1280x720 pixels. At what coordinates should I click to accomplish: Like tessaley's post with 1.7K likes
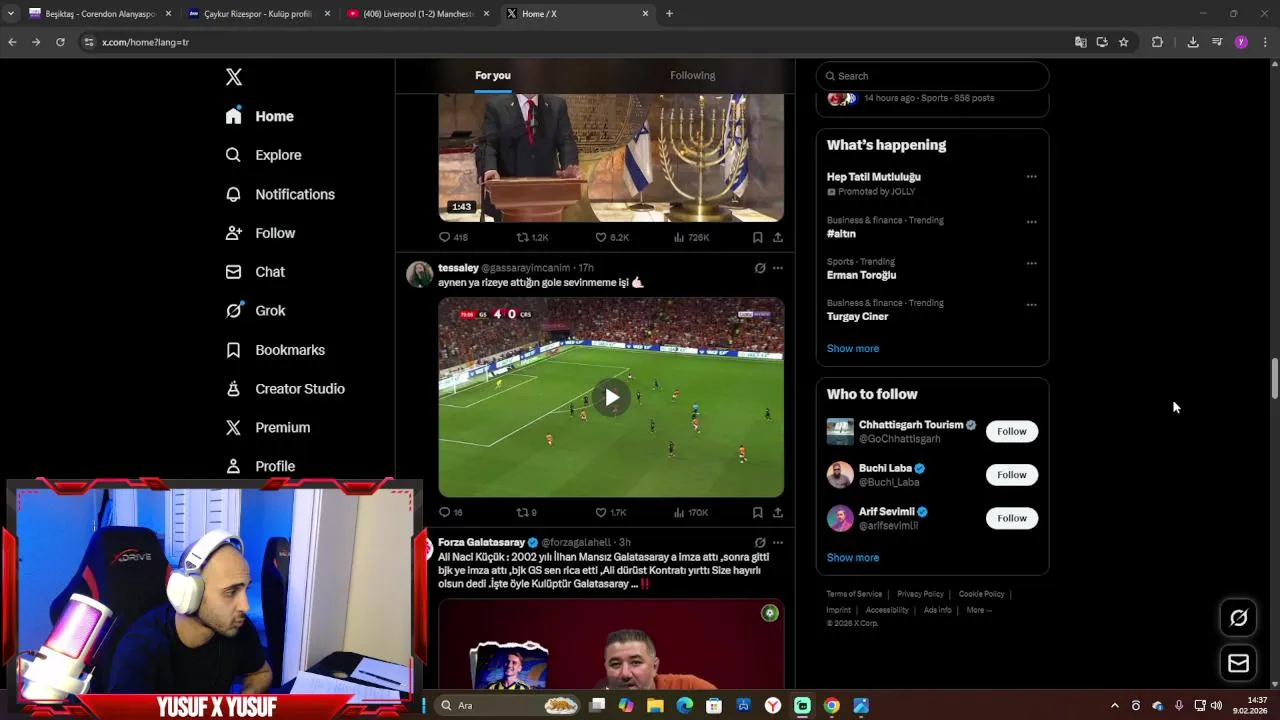point(611,512)
